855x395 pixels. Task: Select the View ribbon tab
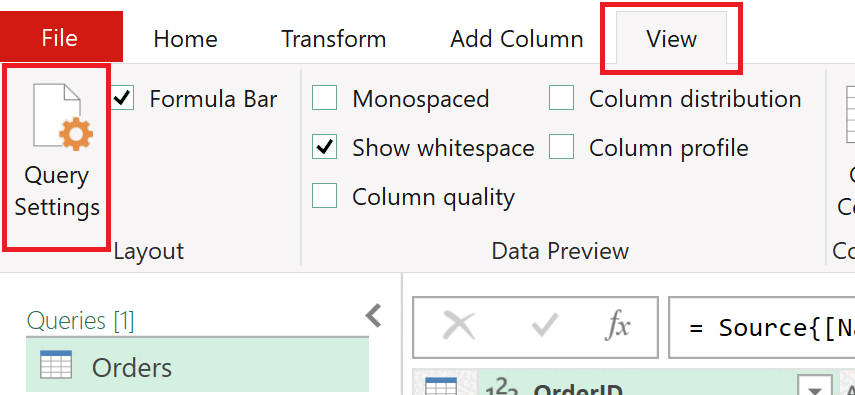[671, 39]
